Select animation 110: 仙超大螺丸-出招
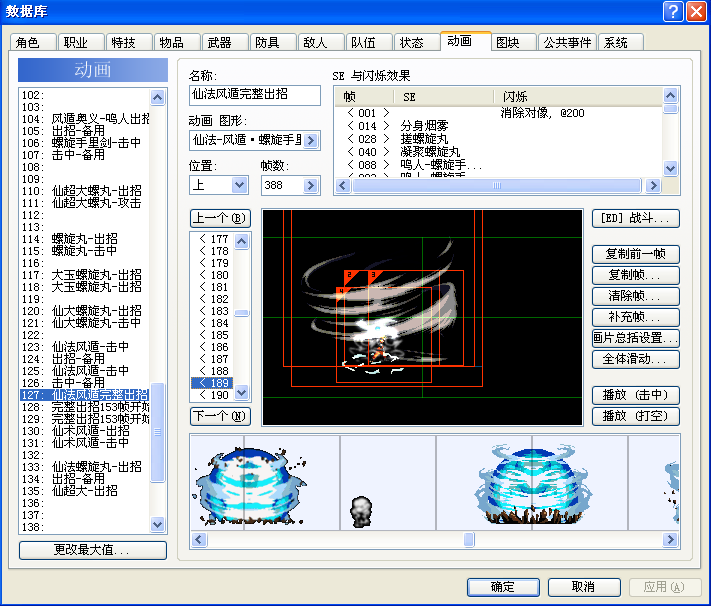The image size is (711, 606). point(86,191)
